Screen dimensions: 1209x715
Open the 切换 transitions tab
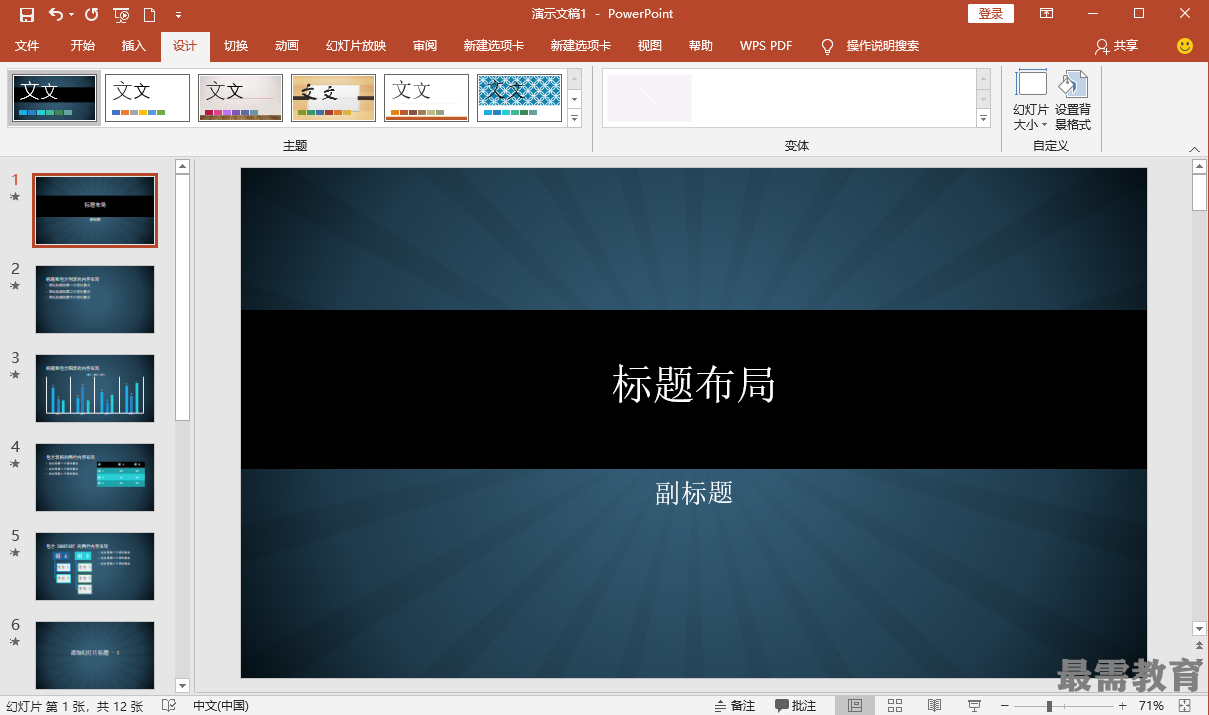(236, 46)
